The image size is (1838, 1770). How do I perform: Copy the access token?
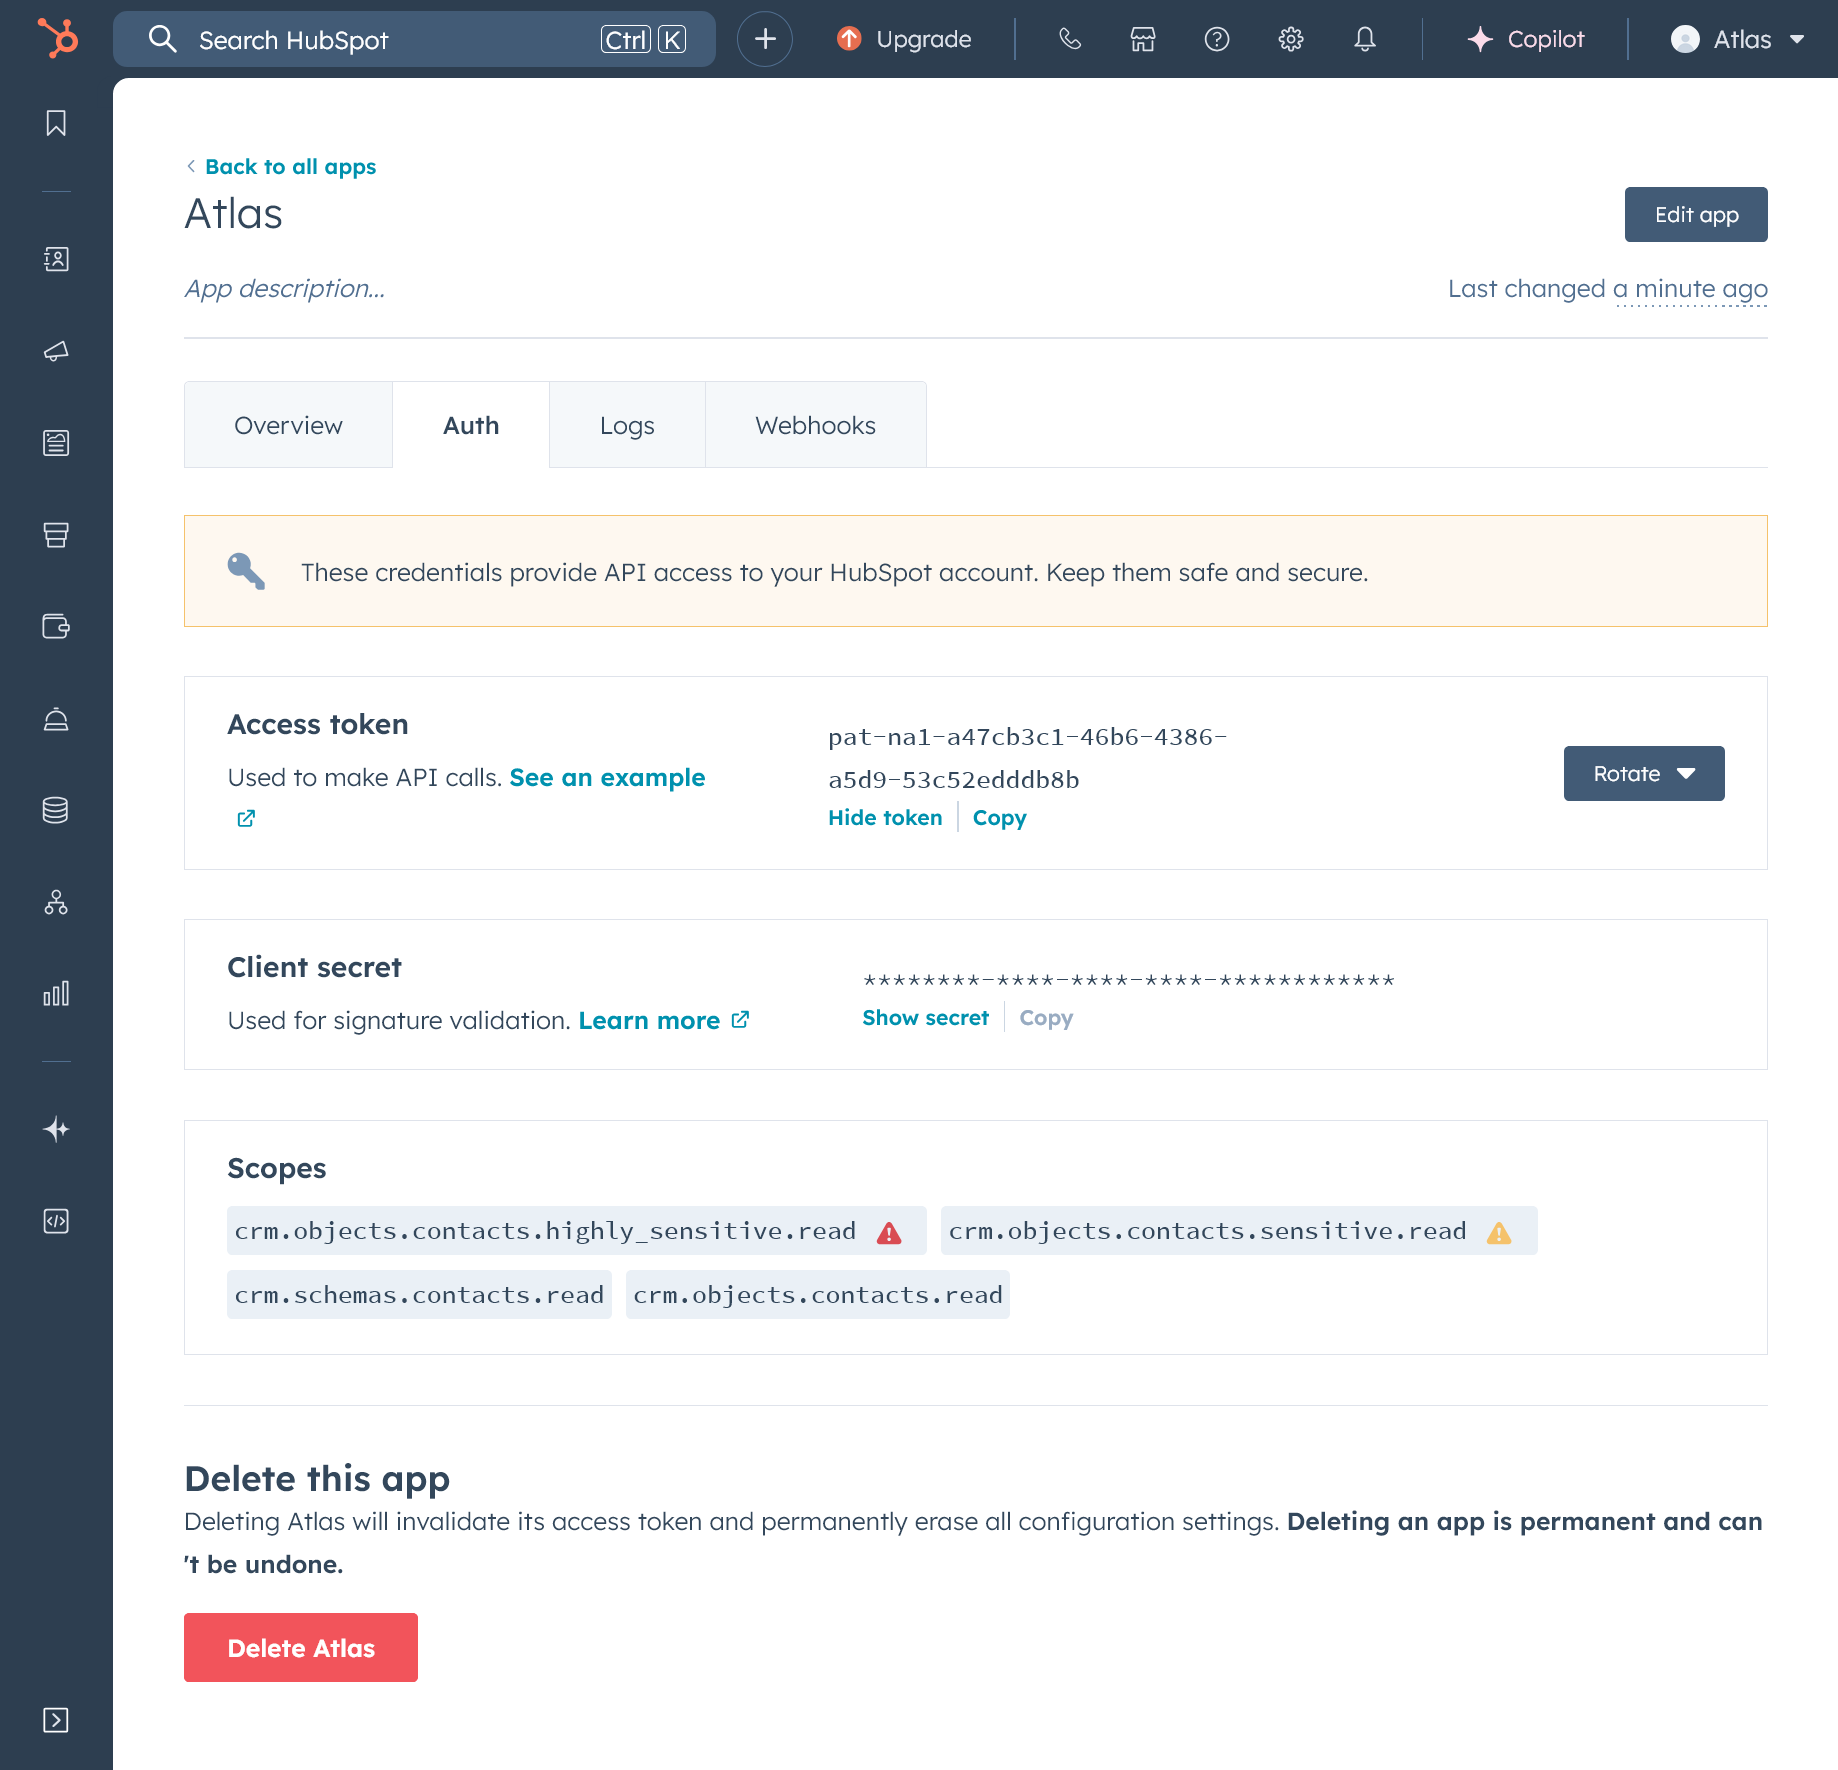tap(1000, 817)
